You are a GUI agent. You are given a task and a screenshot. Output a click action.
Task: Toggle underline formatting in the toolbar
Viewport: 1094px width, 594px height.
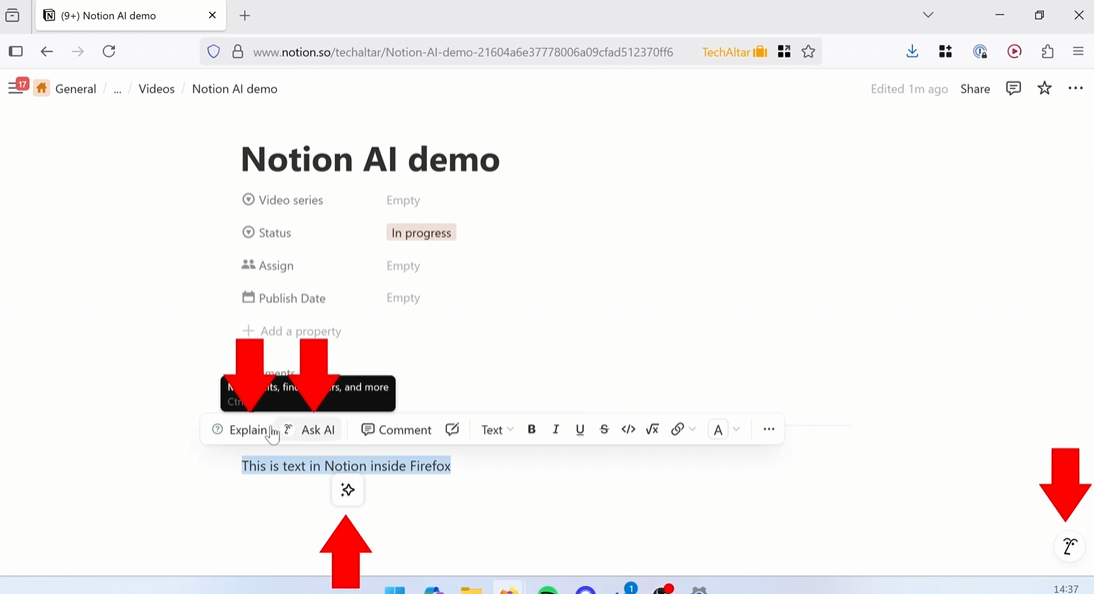point(580,430)
